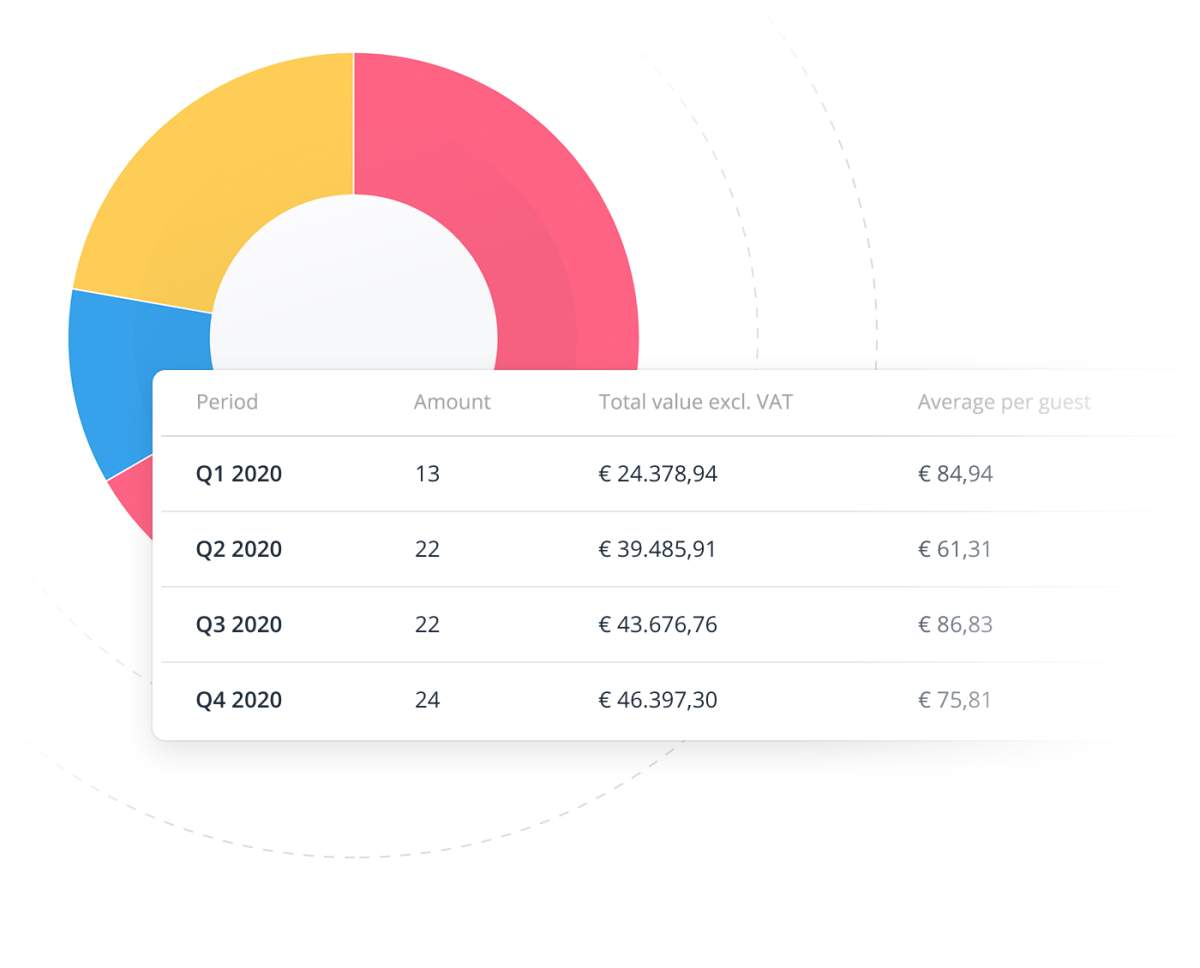The image size is (1200, 968).
Task: Sort by Average per guest header
Action: point(1004,401)
